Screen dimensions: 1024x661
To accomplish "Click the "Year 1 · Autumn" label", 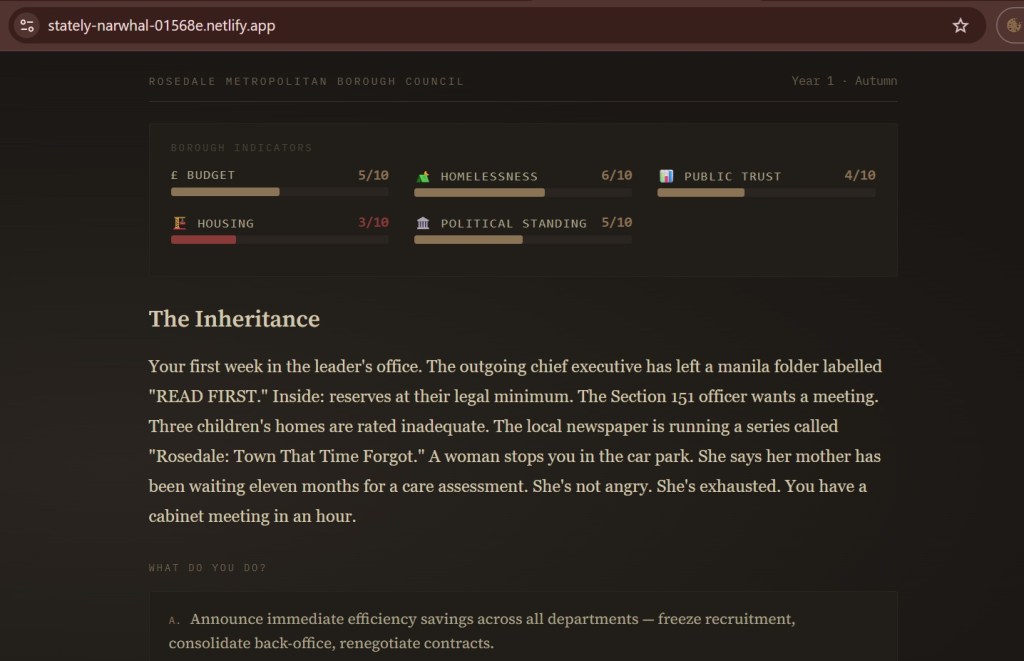I will (x=844, y=81).
